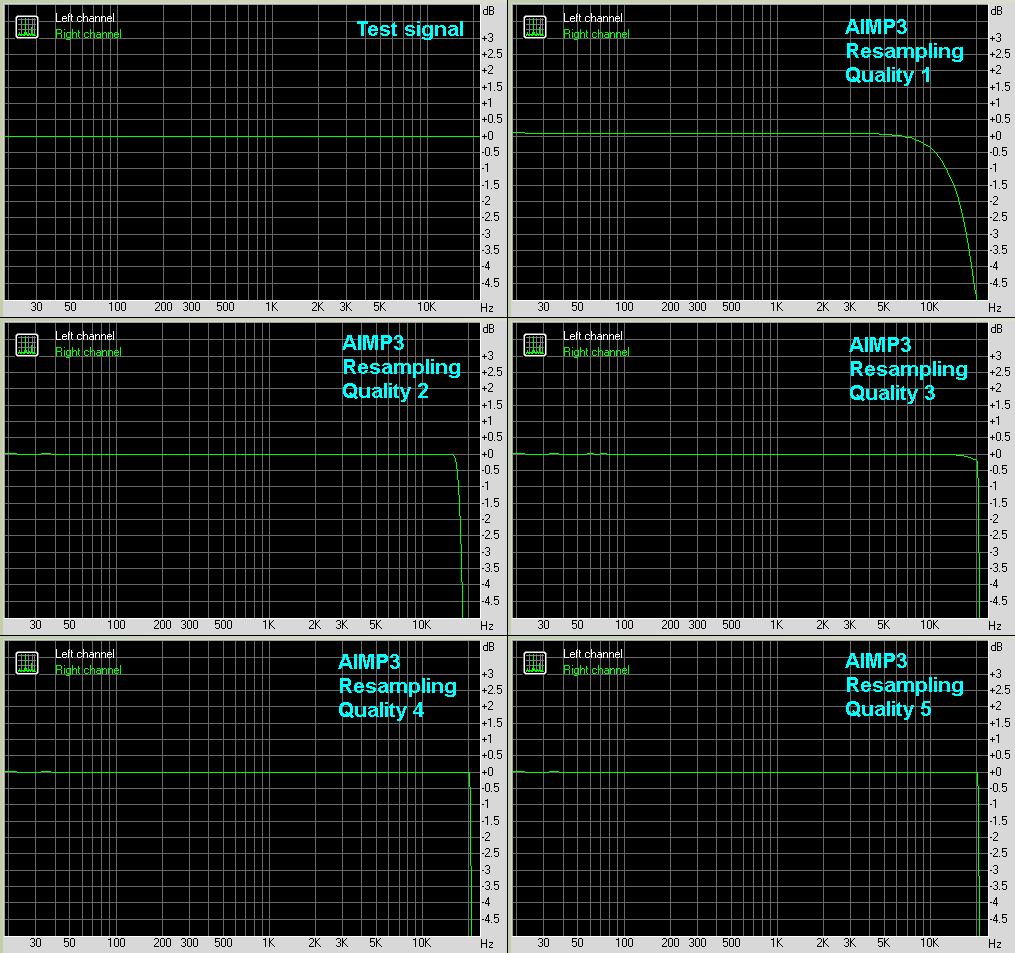Screen dimensions: 1015x953
Task: Select "Right channel" legend in Quality 1 panel
Action: pos(596,34)
